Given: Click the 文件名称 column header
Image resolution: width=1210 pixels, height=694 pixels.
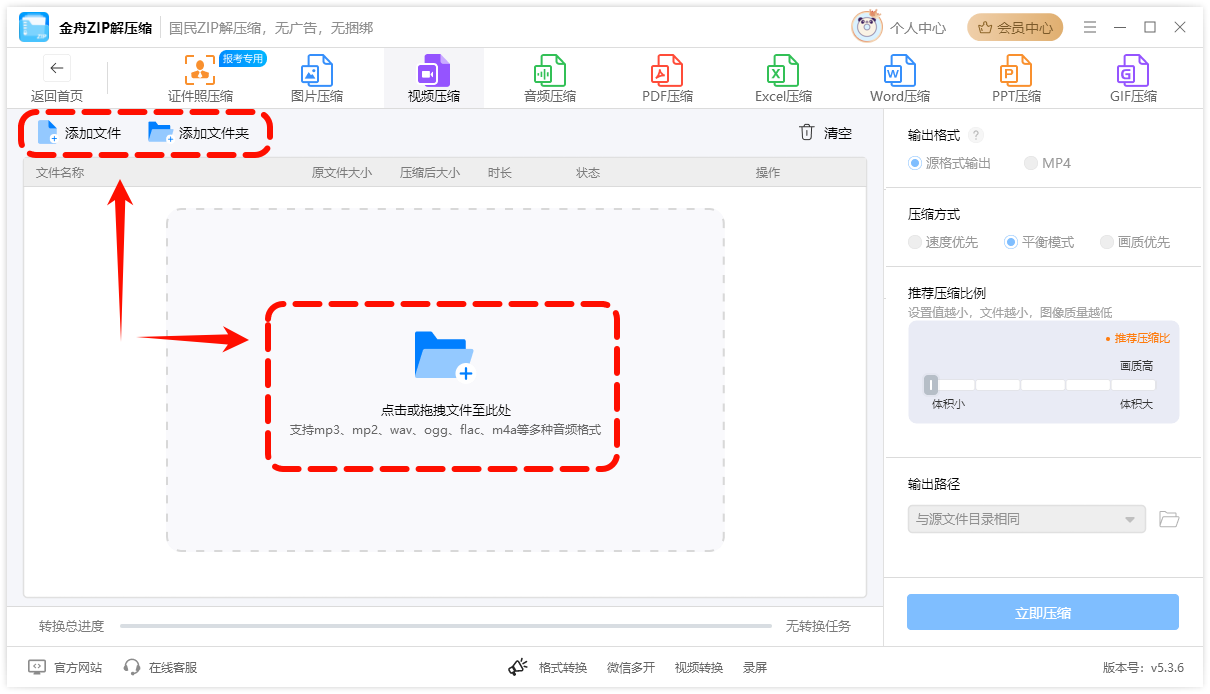Looking at the screenshot, I should [60, 173].
